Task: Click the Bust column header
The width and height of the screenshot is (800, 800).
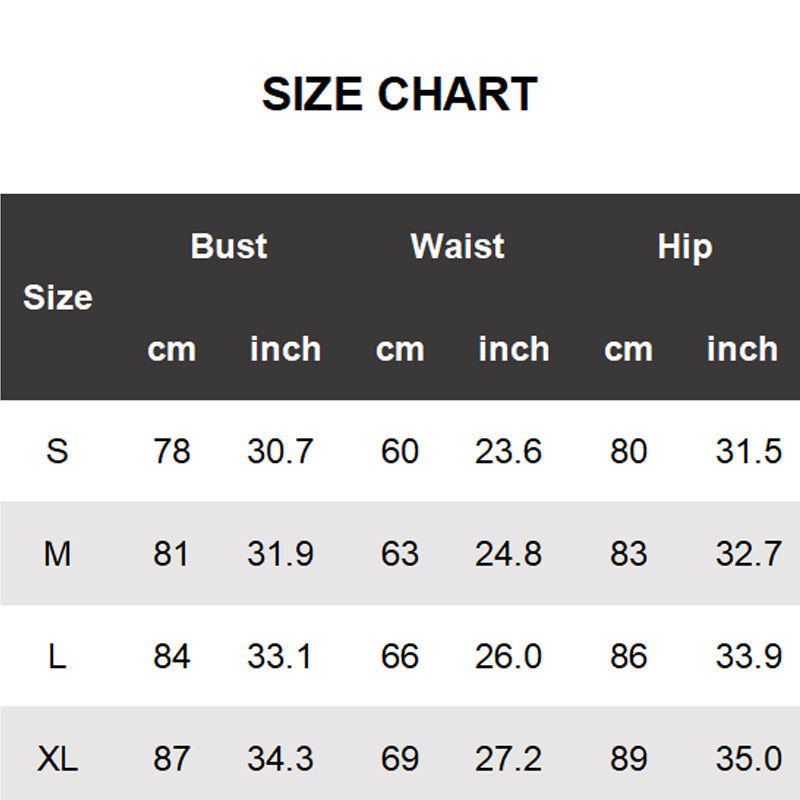Action: click(229, 246)
